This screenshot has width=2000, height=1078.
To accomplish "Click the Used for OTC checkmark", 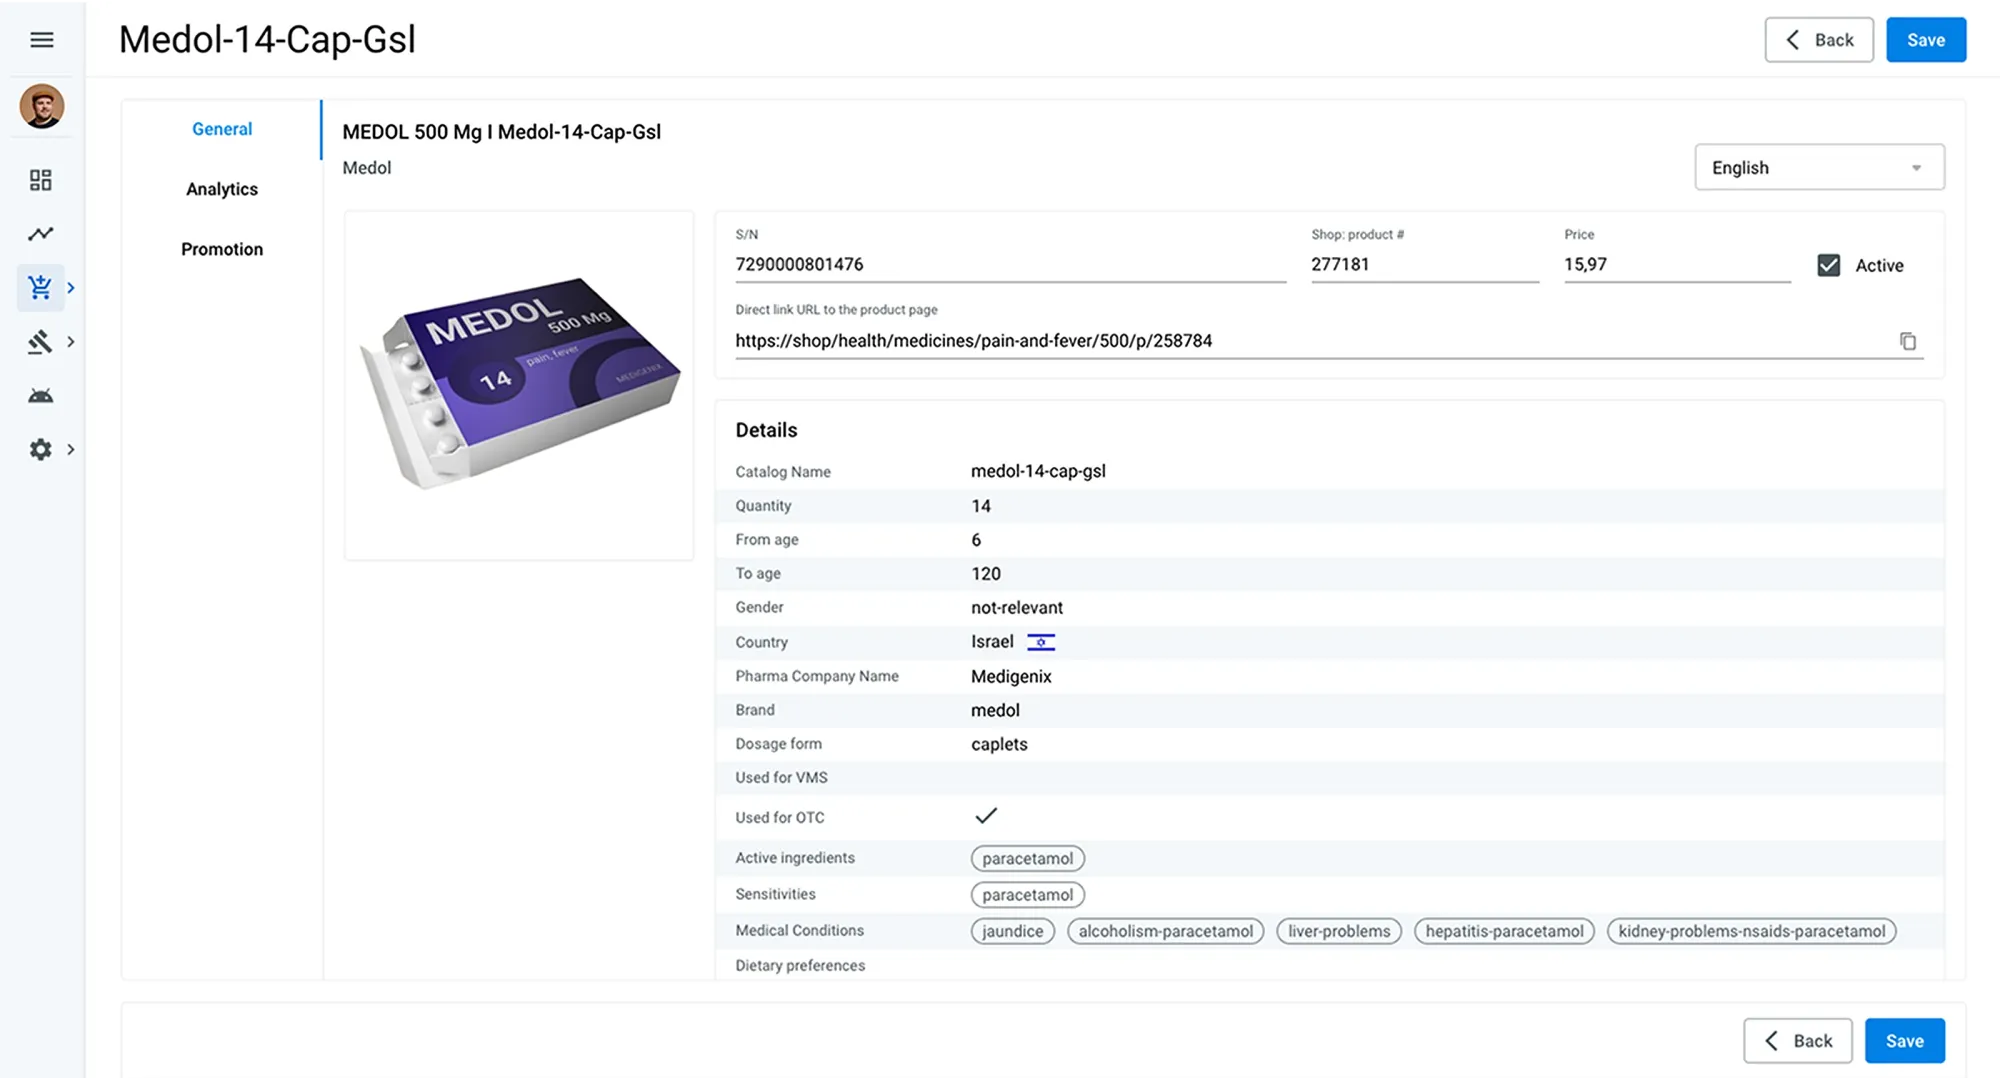I will pos(986,816).
